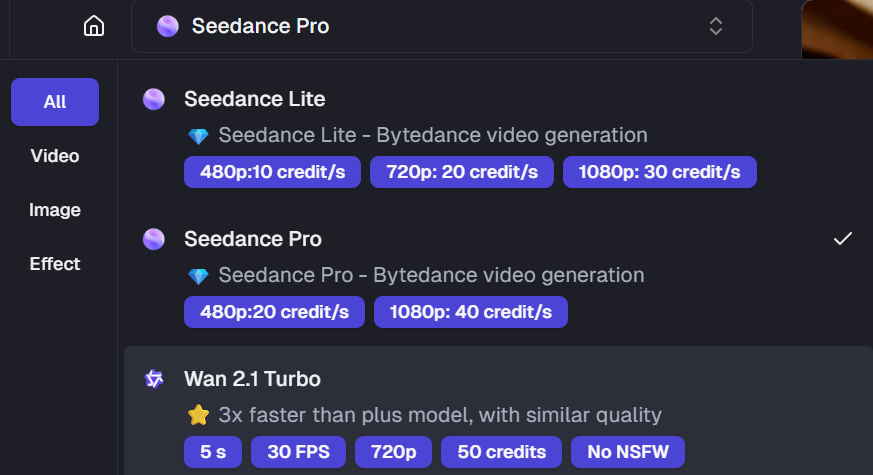Switch to the Effect category tab

[x=55, y=264]
